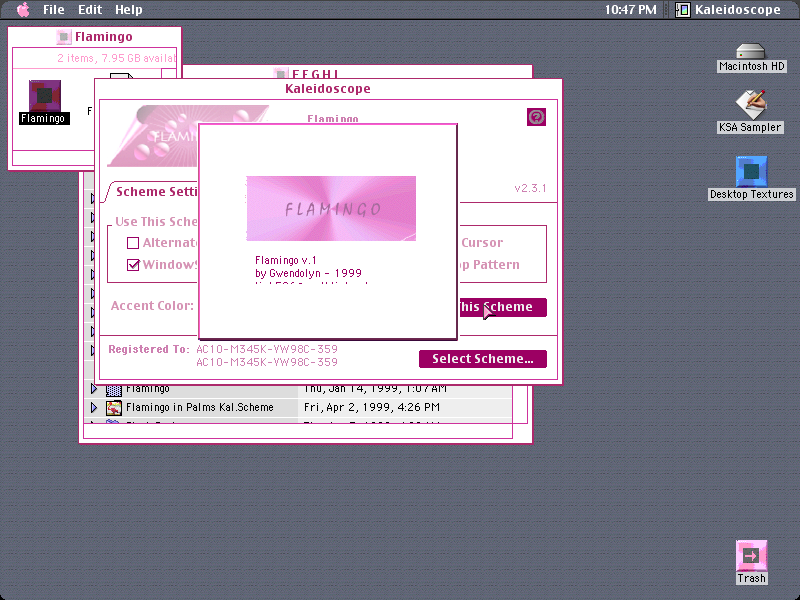Click the Flamingo in Palms Kal.Scheme icon
The image size is (800, 600).
click(x=113, y=408)
